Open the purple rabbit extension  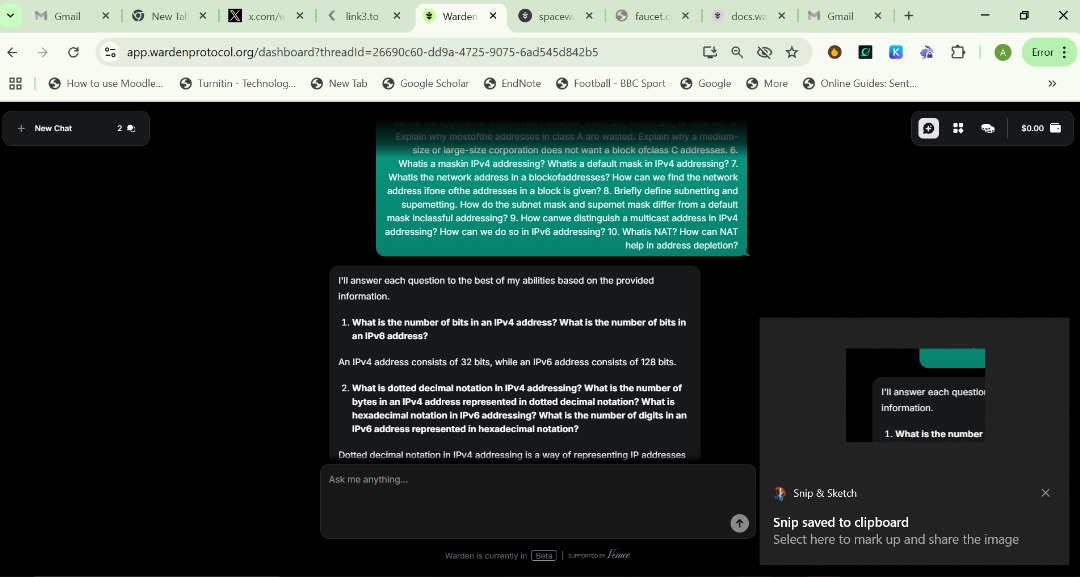coord(927,52)
